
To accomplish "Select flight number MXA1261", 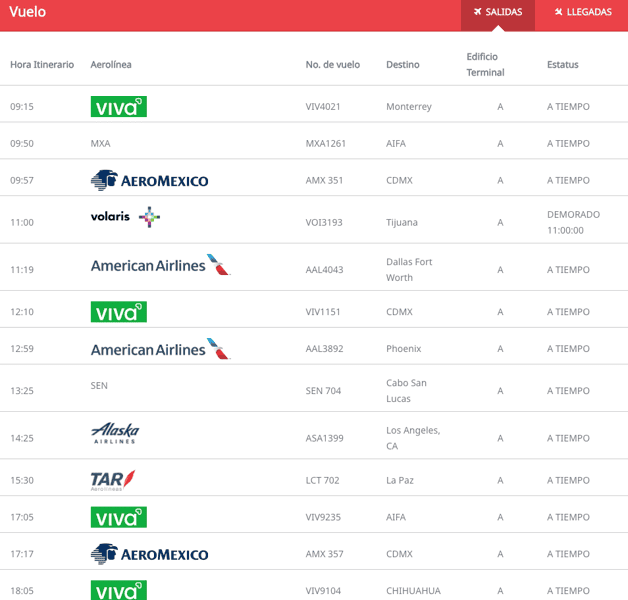I will click(325, 144).
